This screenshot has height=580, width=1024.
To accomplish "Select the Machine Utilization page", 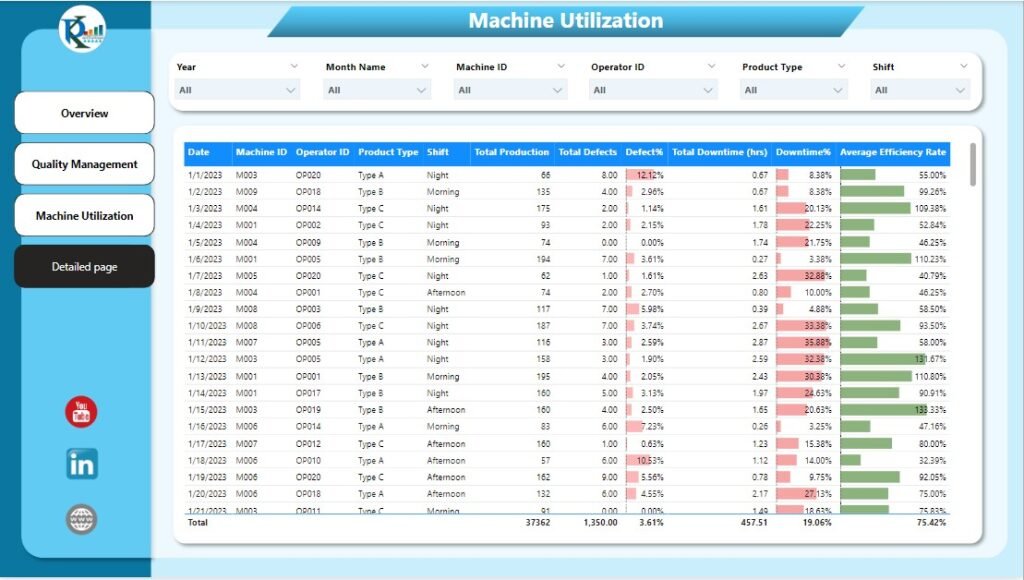I will pyautogui.click(x=84, y=215).
